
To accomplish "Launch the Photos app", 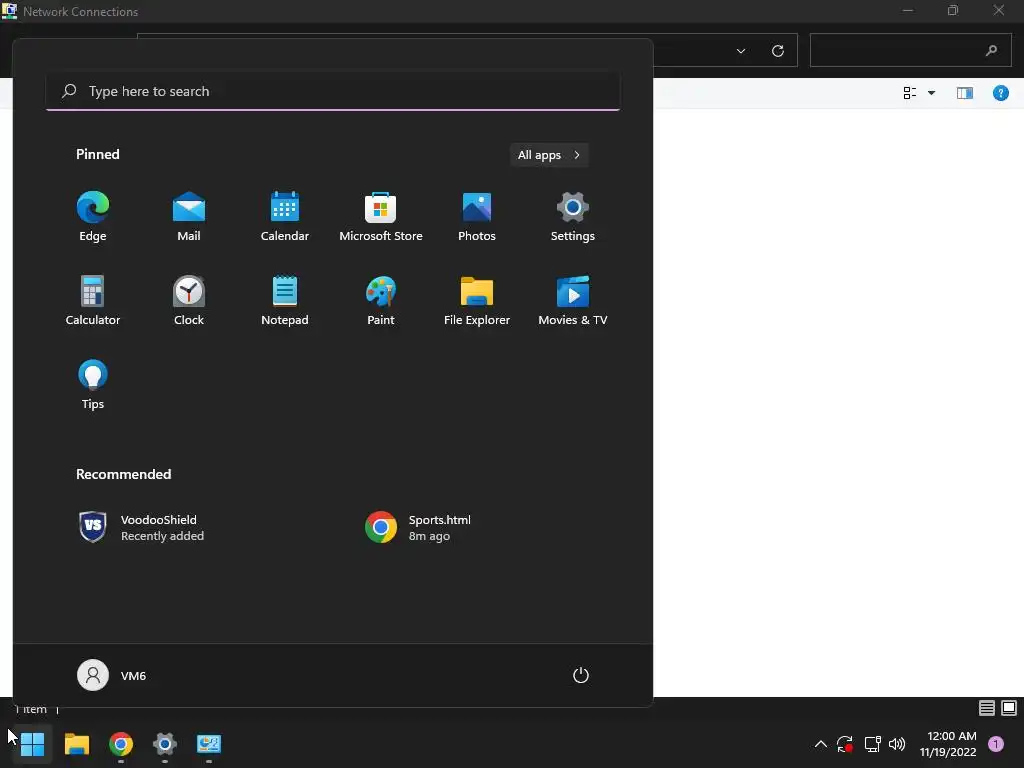I will [477, 217].
